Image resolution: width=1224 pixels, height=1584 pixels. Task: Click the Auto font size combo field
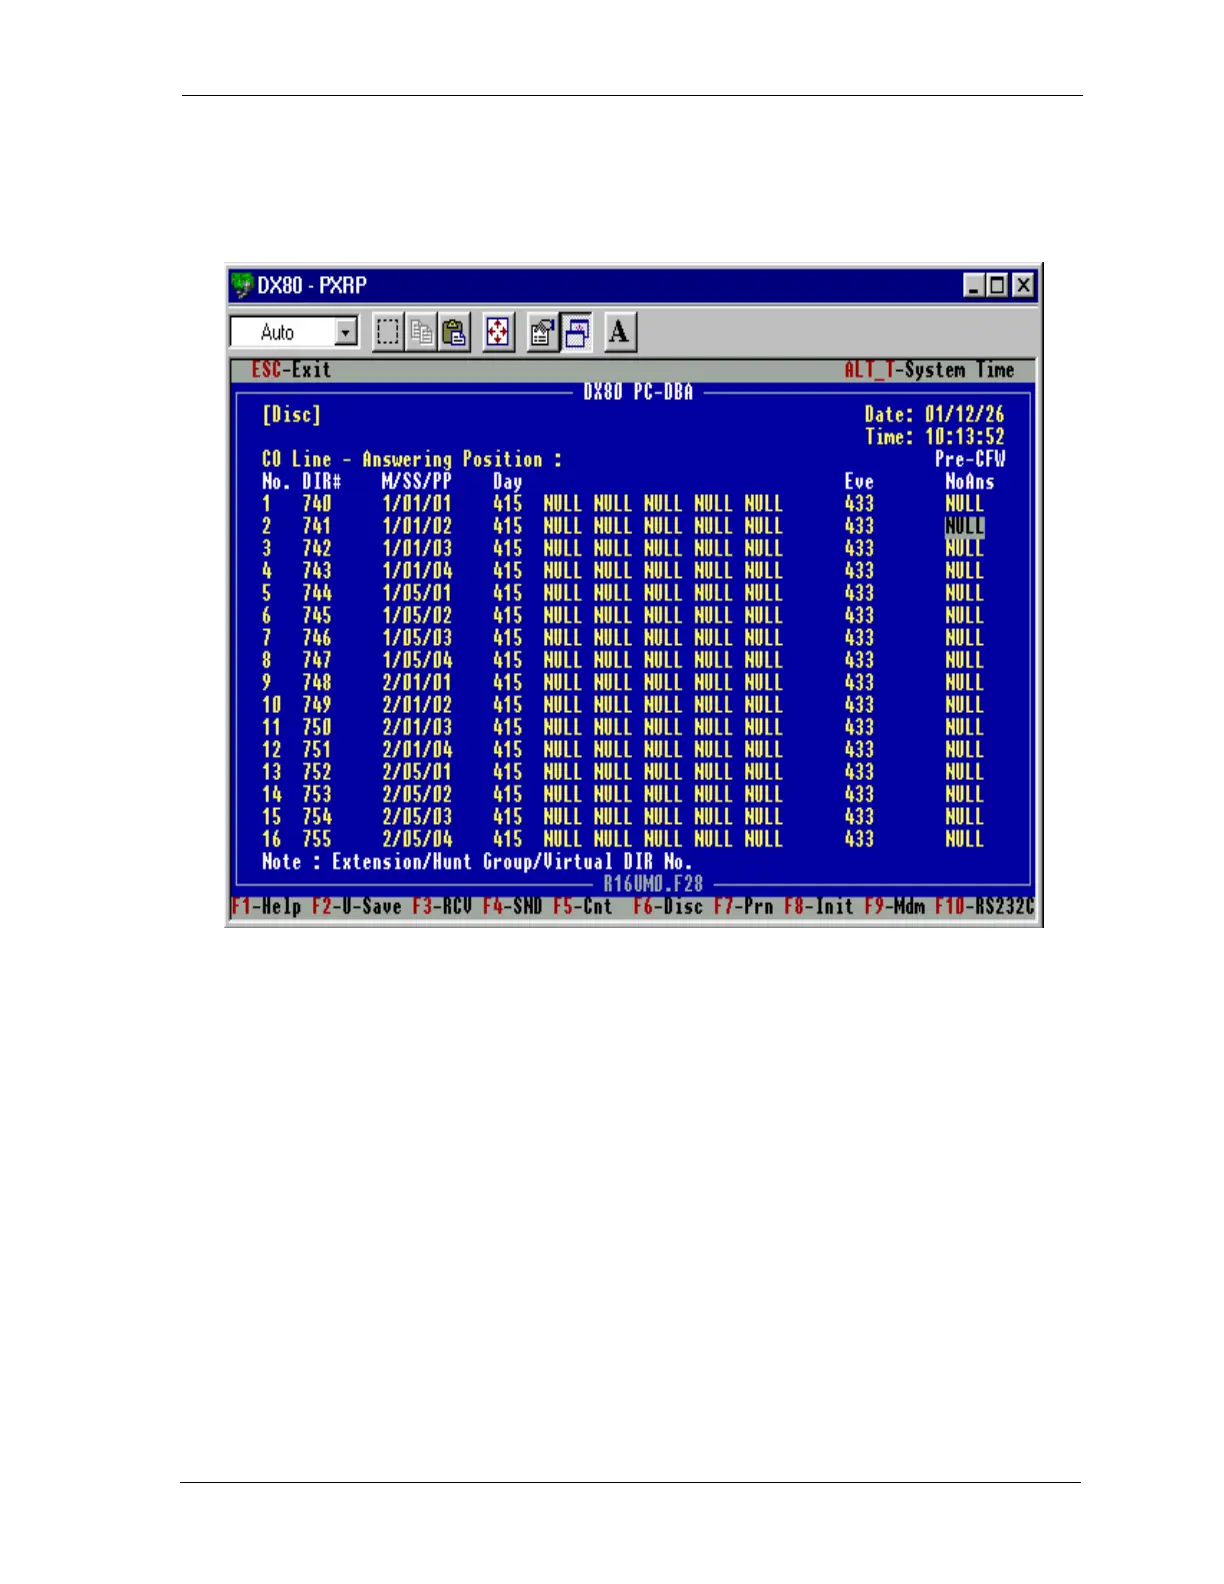pos(294,332)
